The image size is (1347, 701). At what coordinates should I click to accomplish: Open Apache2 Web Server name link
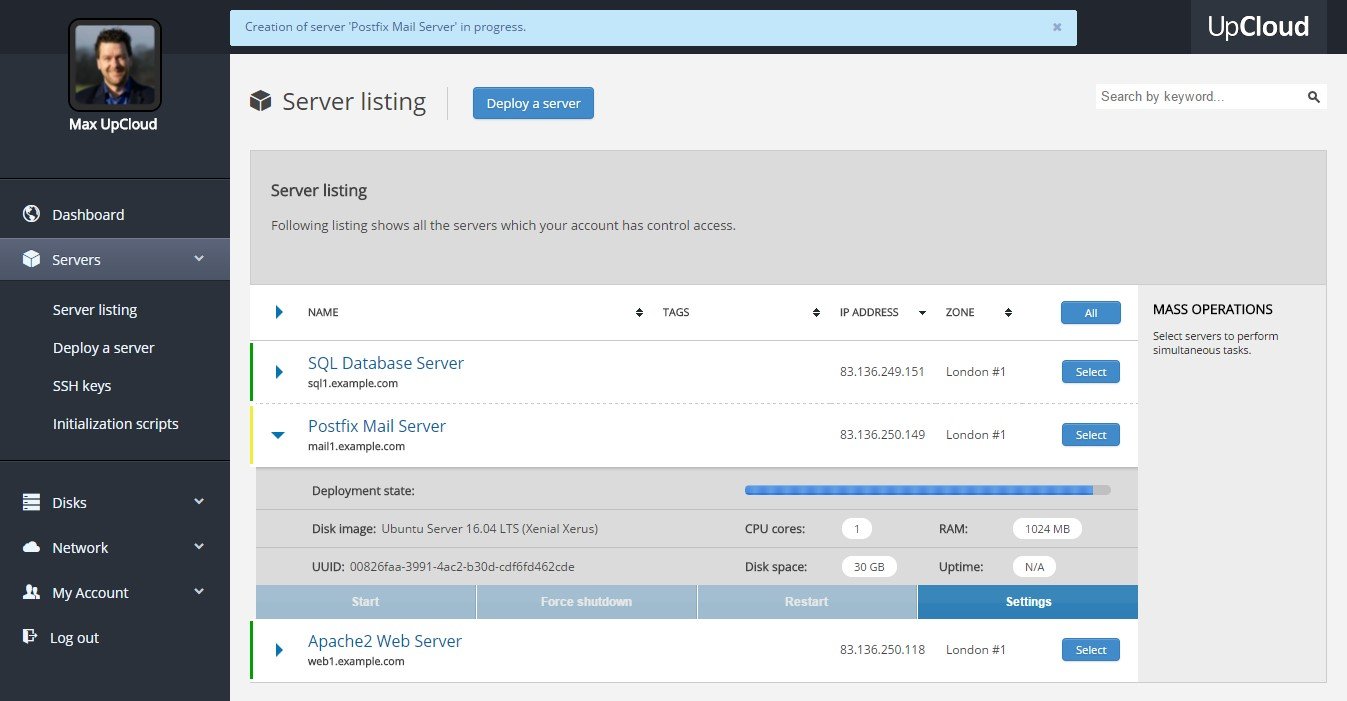(x=385, y=641)
